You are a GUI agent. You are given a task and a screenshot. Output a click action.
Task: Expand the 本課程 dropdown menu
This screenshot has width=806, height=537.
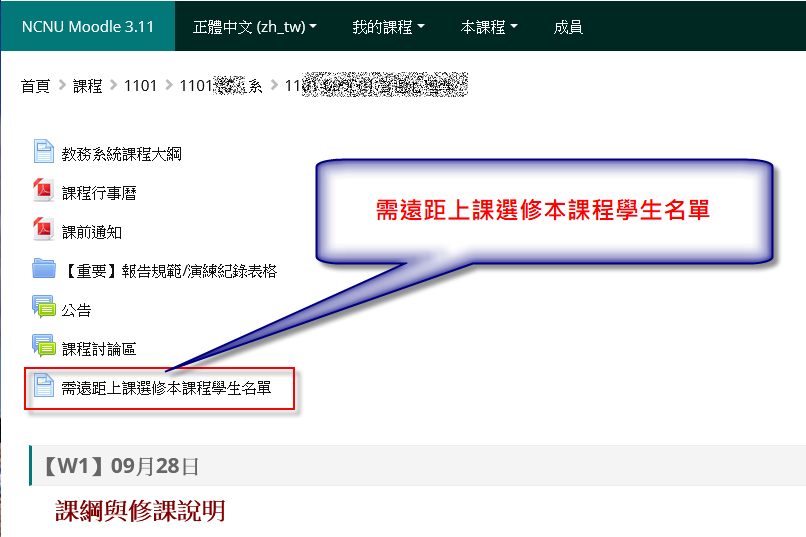(489, 27)
